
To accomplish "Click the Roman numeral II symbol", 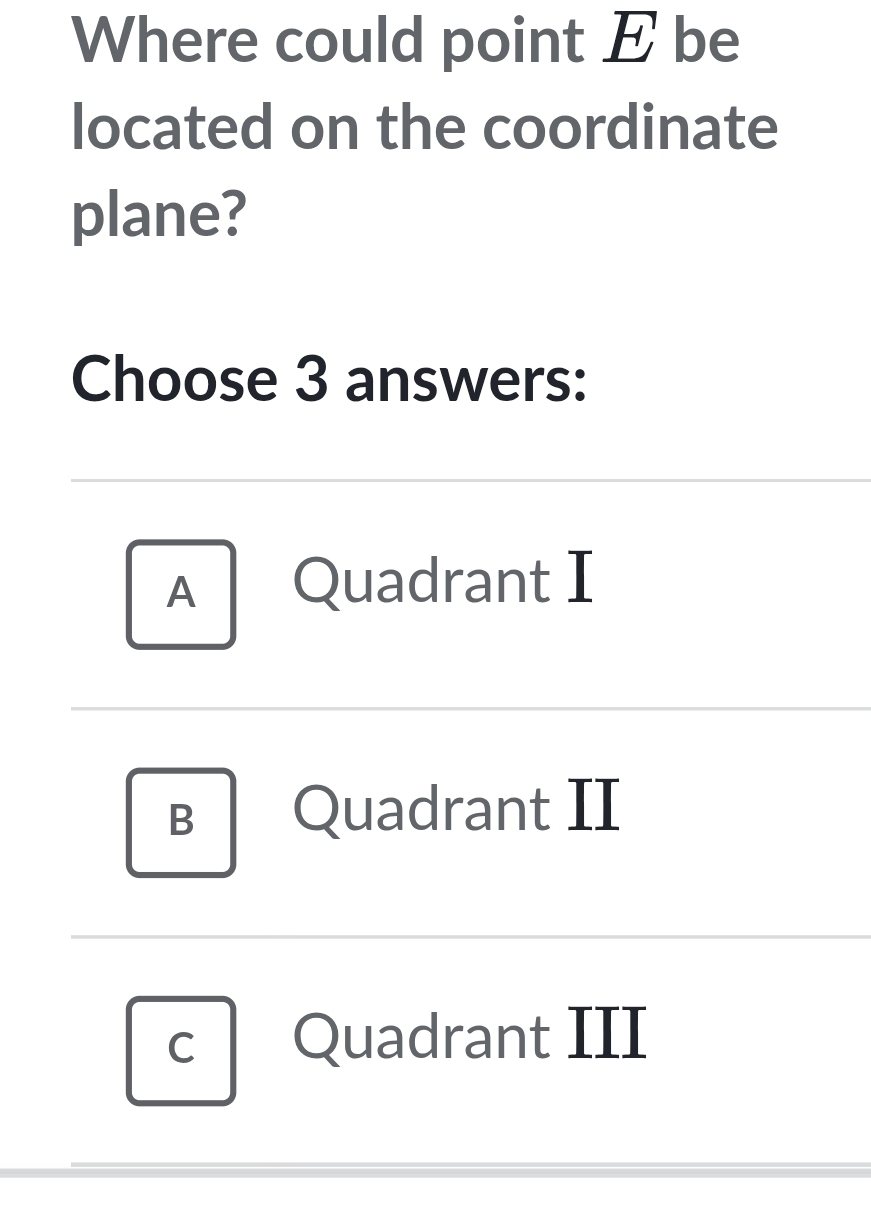I will 594,809.
